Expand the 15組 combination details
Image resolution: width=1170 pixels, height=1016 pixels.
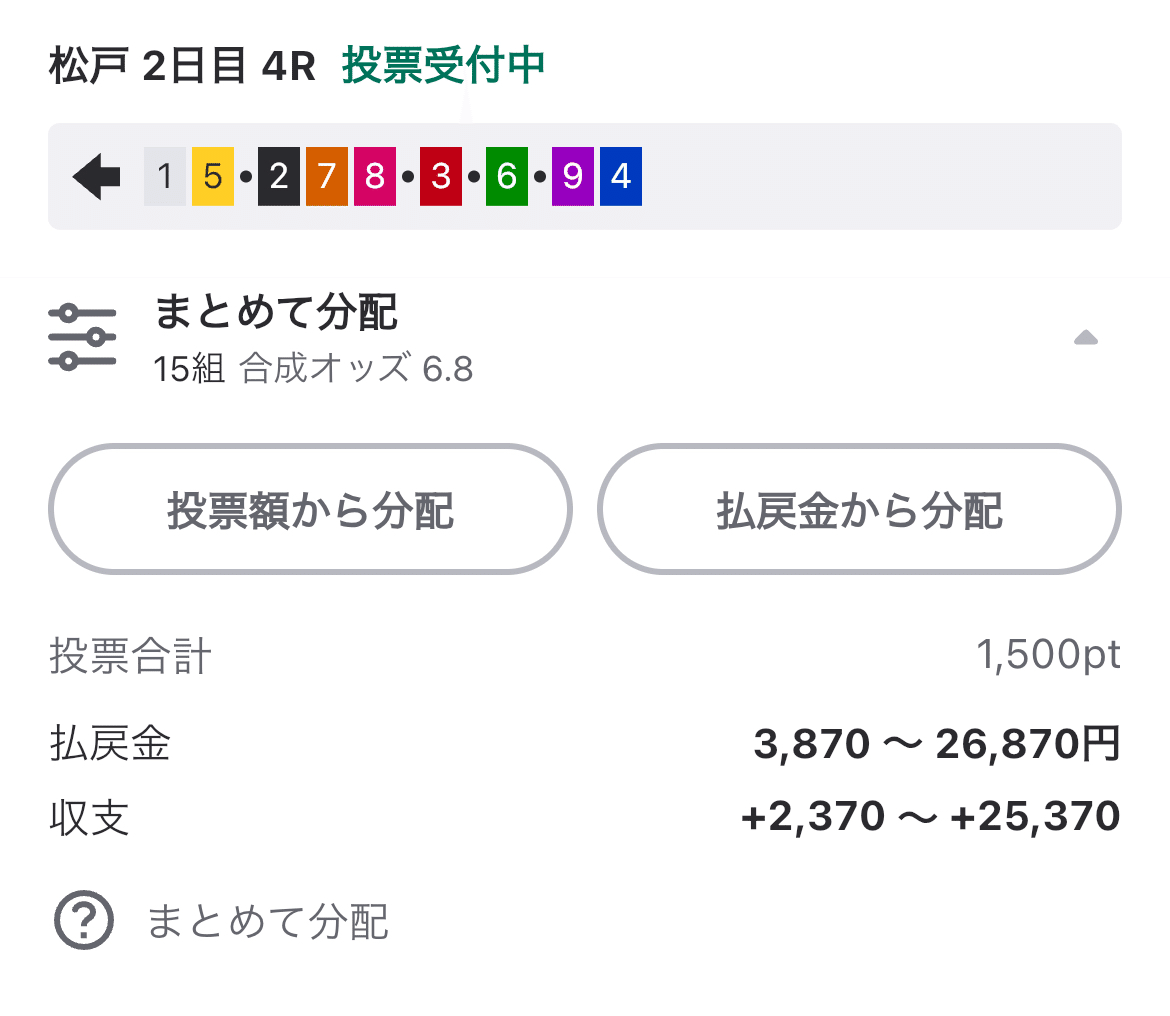pos(190,369)
